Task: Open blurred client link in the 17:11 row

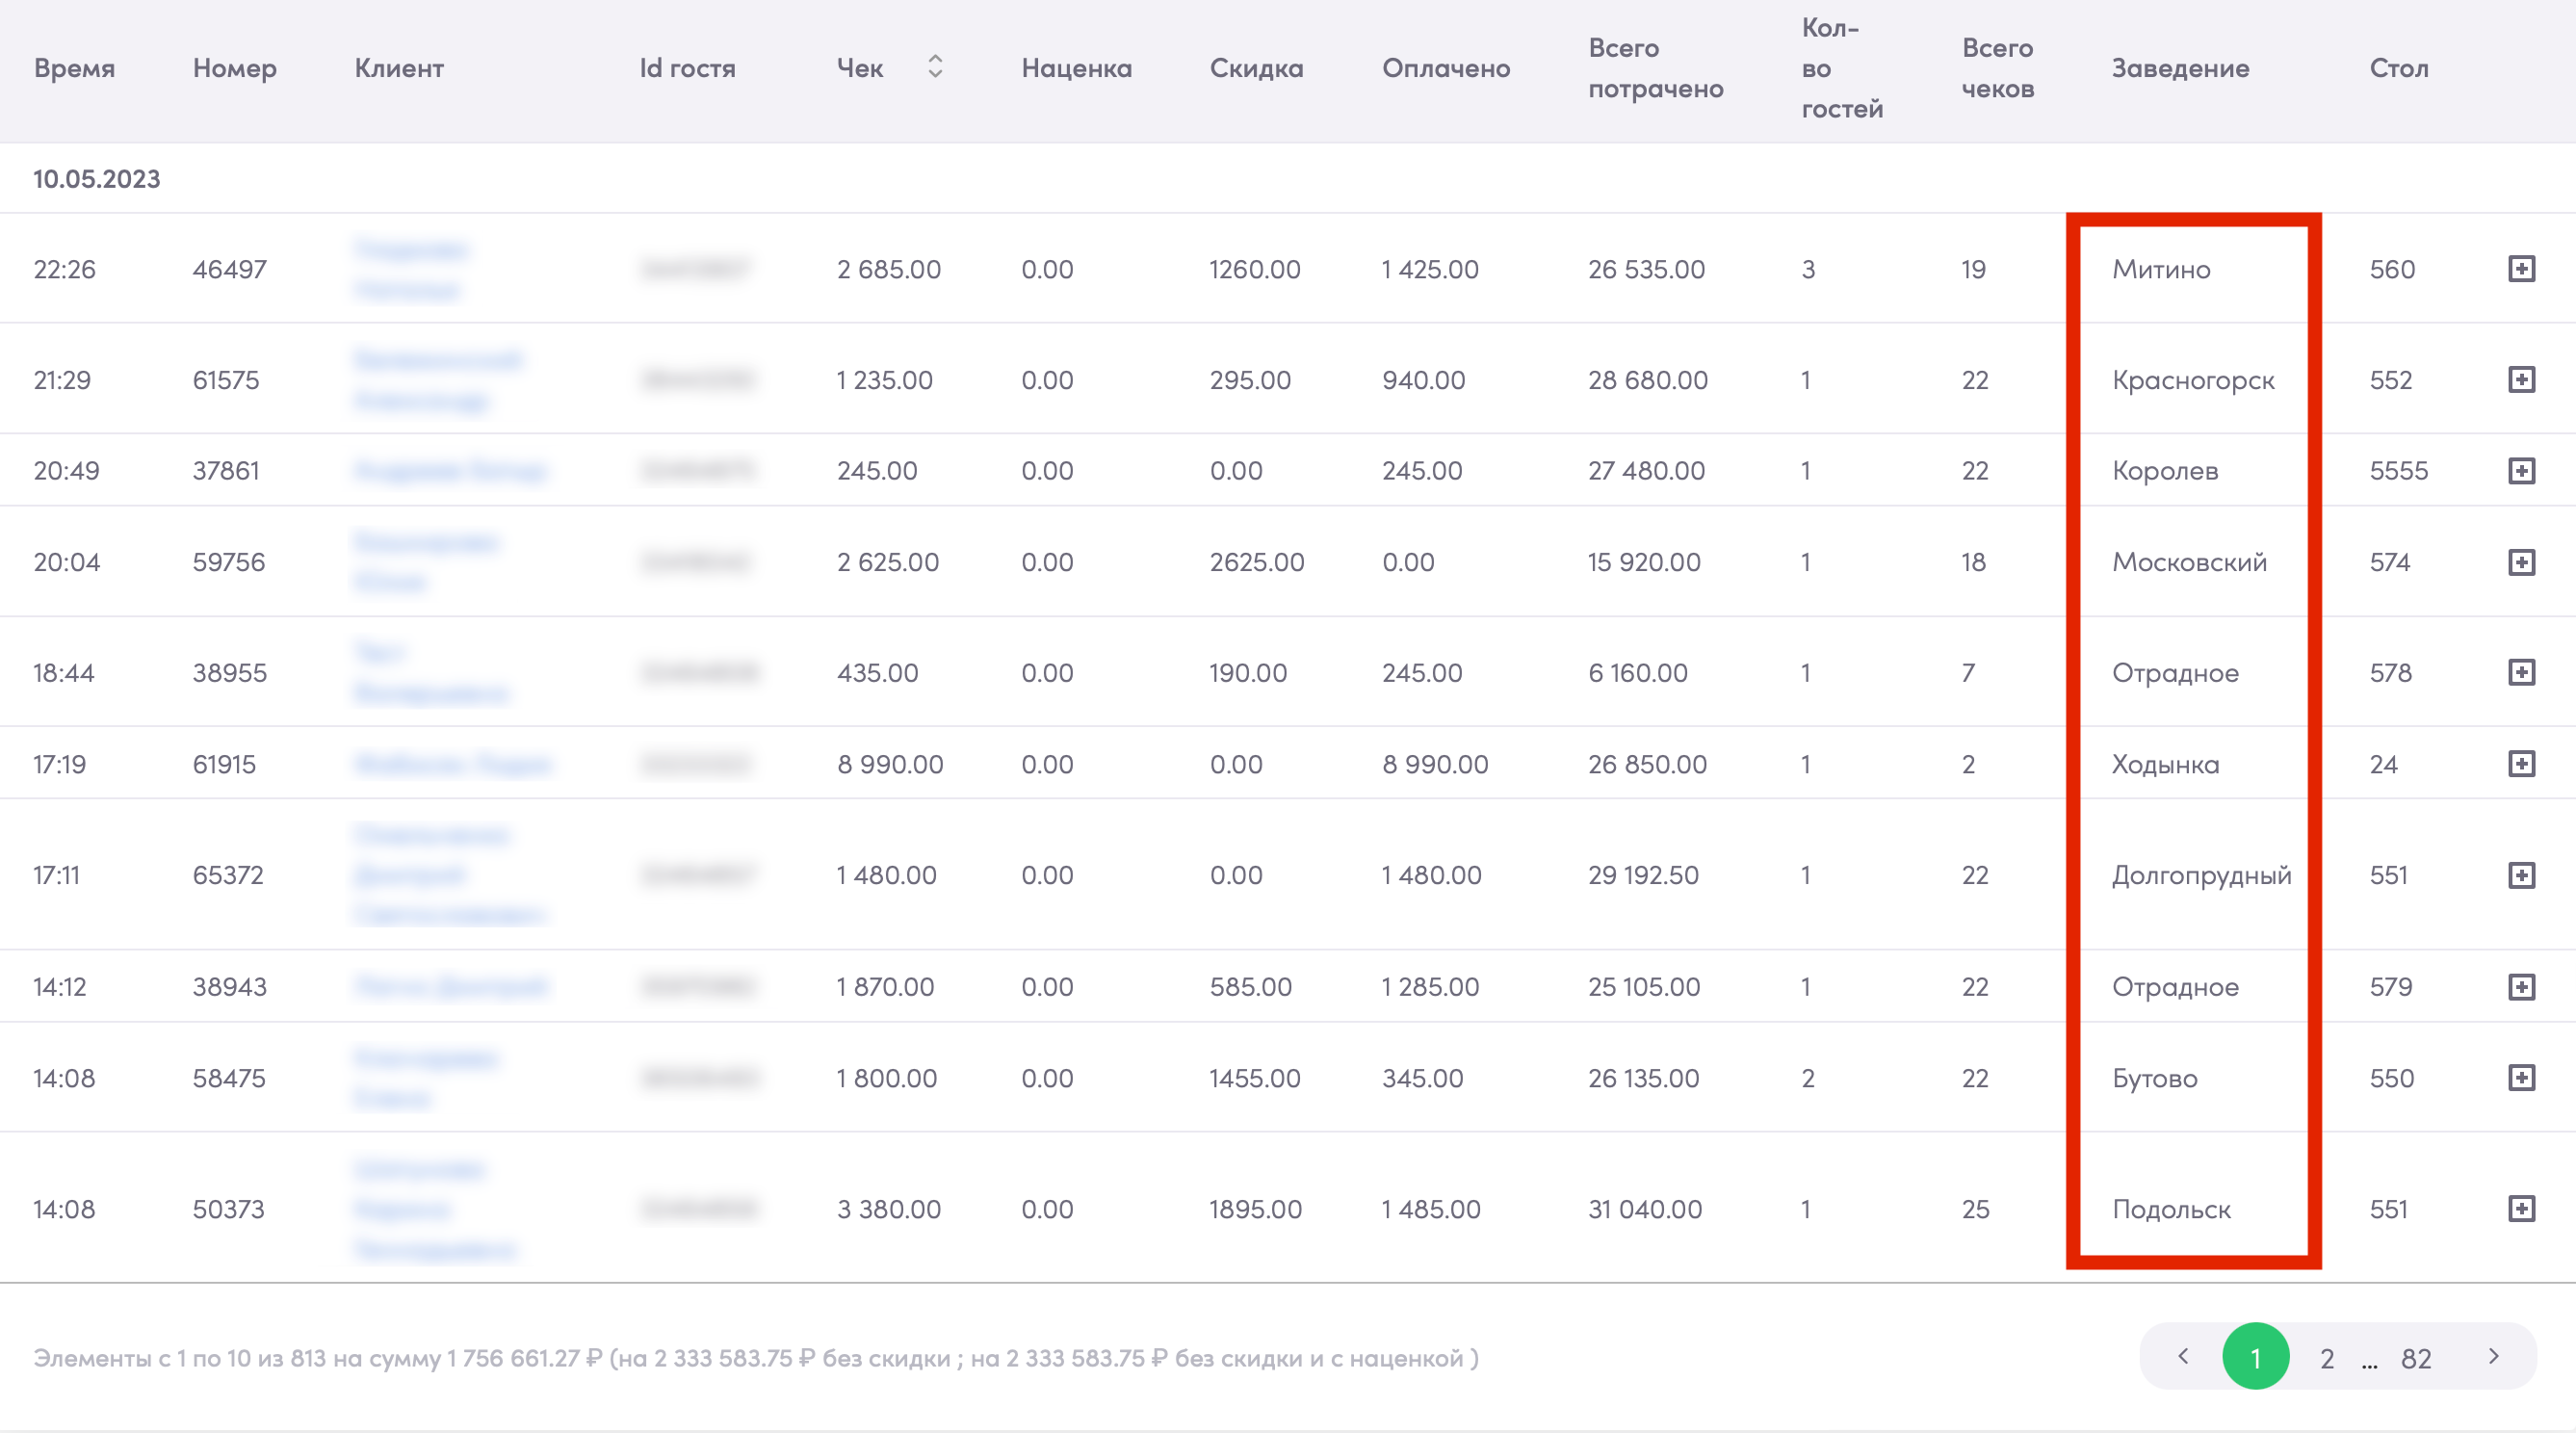Action: click(449, 875)
